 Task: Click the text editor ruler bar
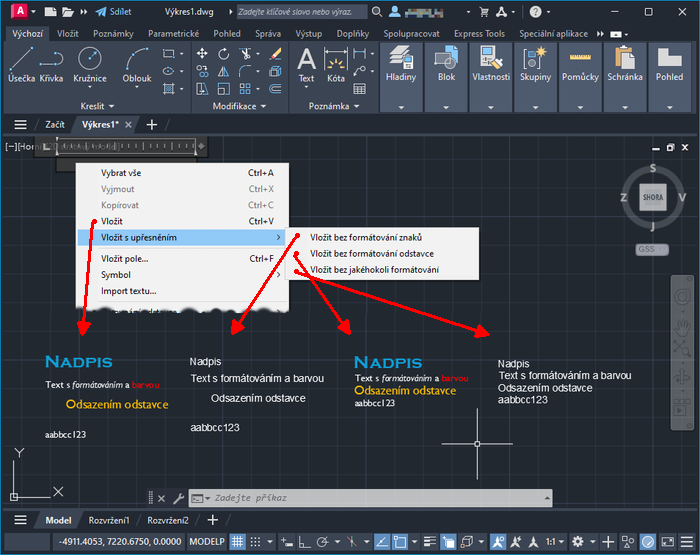[130, 147]
